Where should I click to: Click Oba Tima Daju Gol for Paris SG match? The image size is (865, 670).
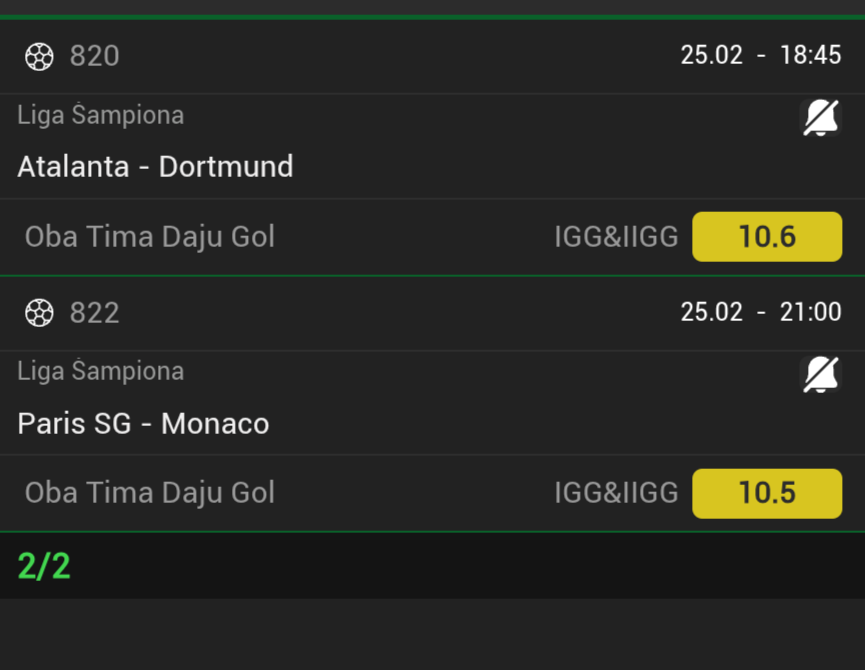coord(149,493)
